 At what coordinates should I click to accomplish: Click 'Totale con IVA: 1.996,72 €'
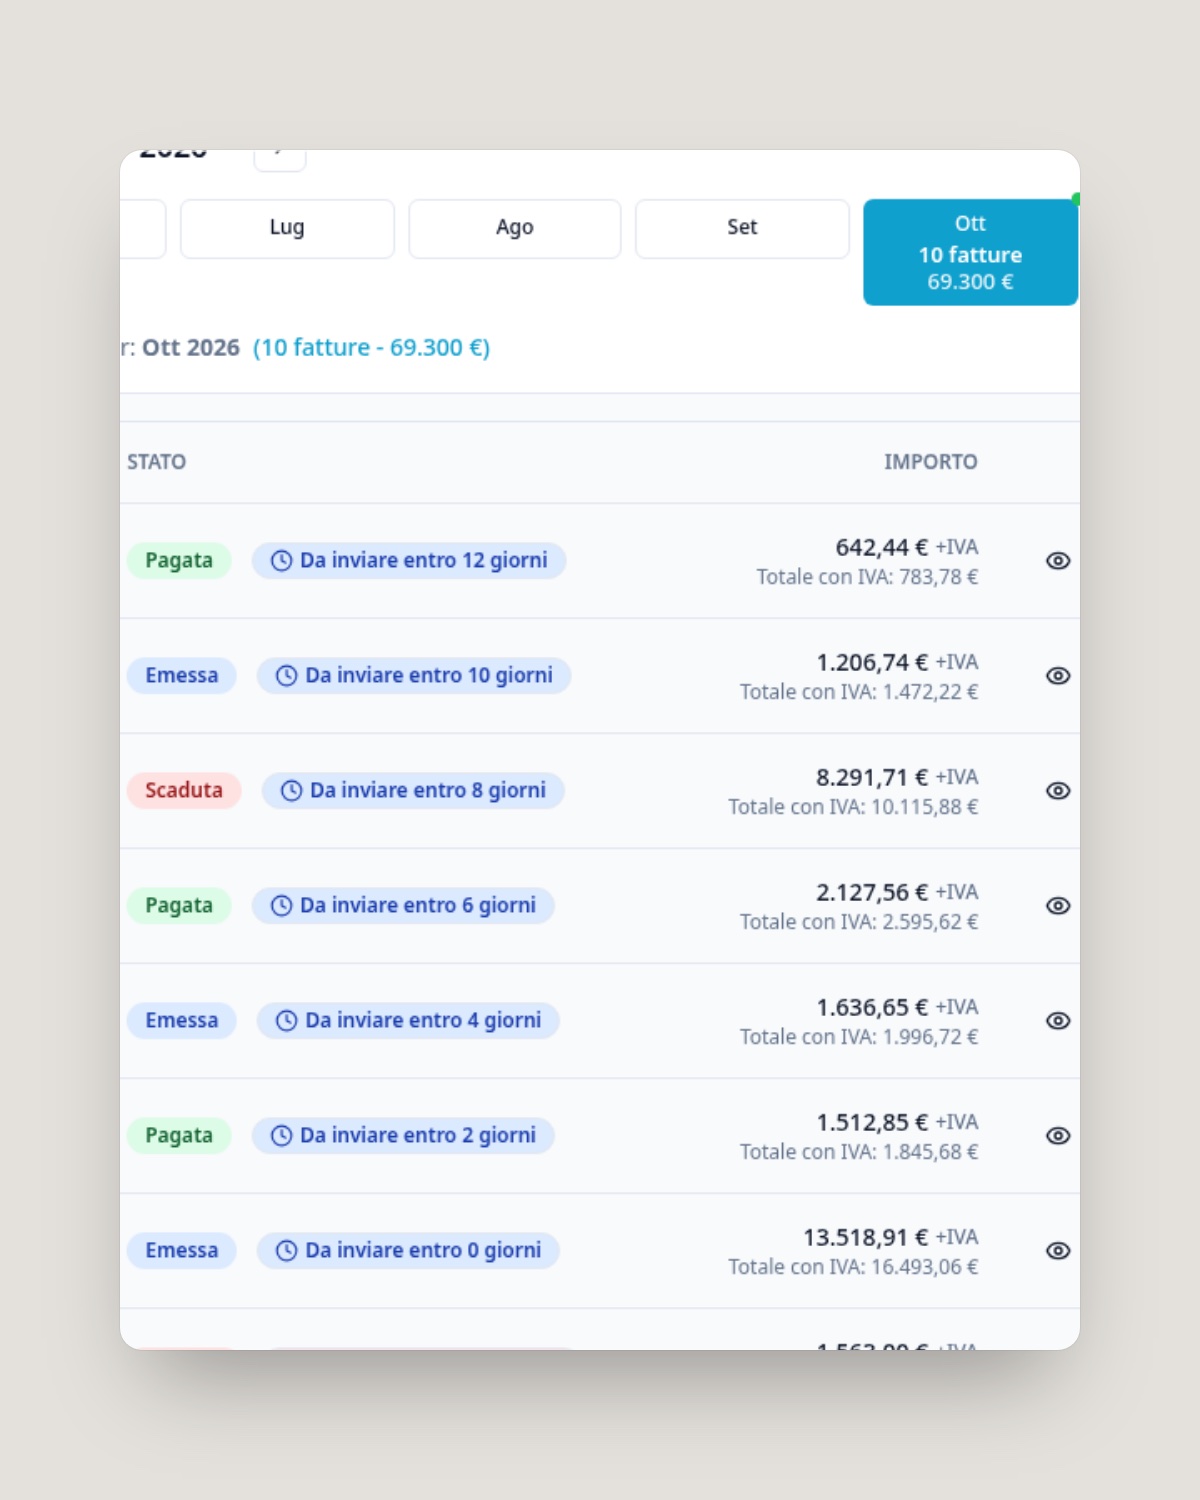859,1037
